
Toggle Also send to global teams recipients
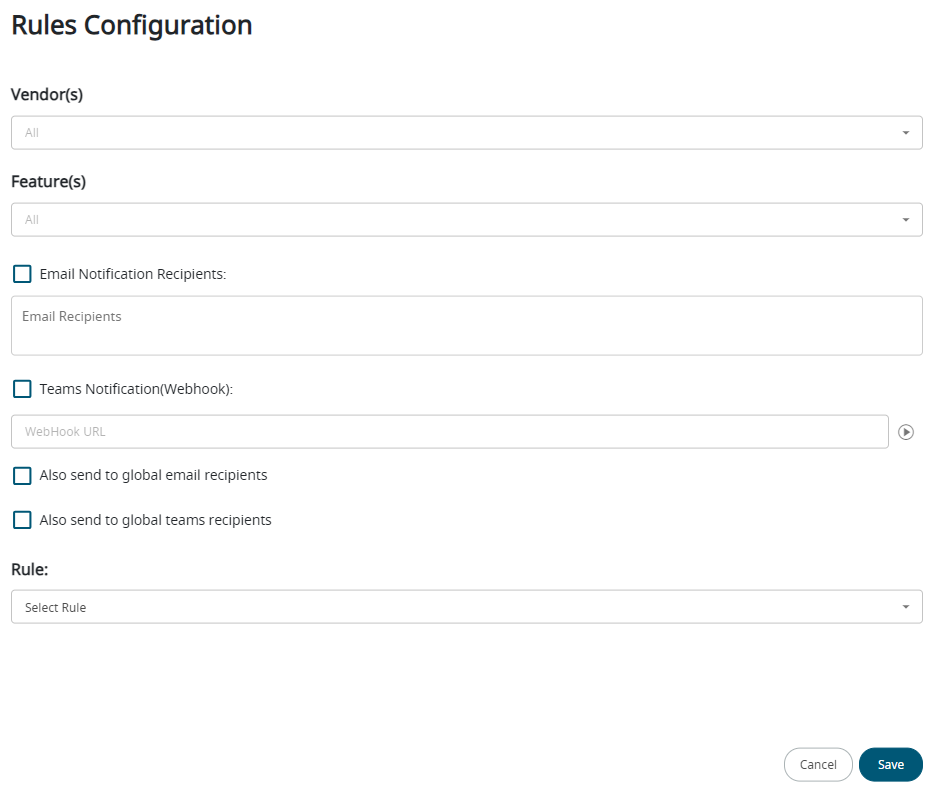tap(22, 520)
